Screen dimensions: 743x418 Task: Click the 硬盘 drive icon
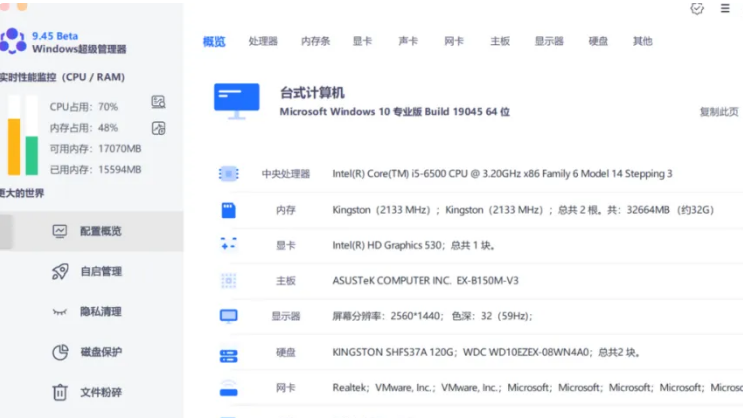click(x=228, y=354)
